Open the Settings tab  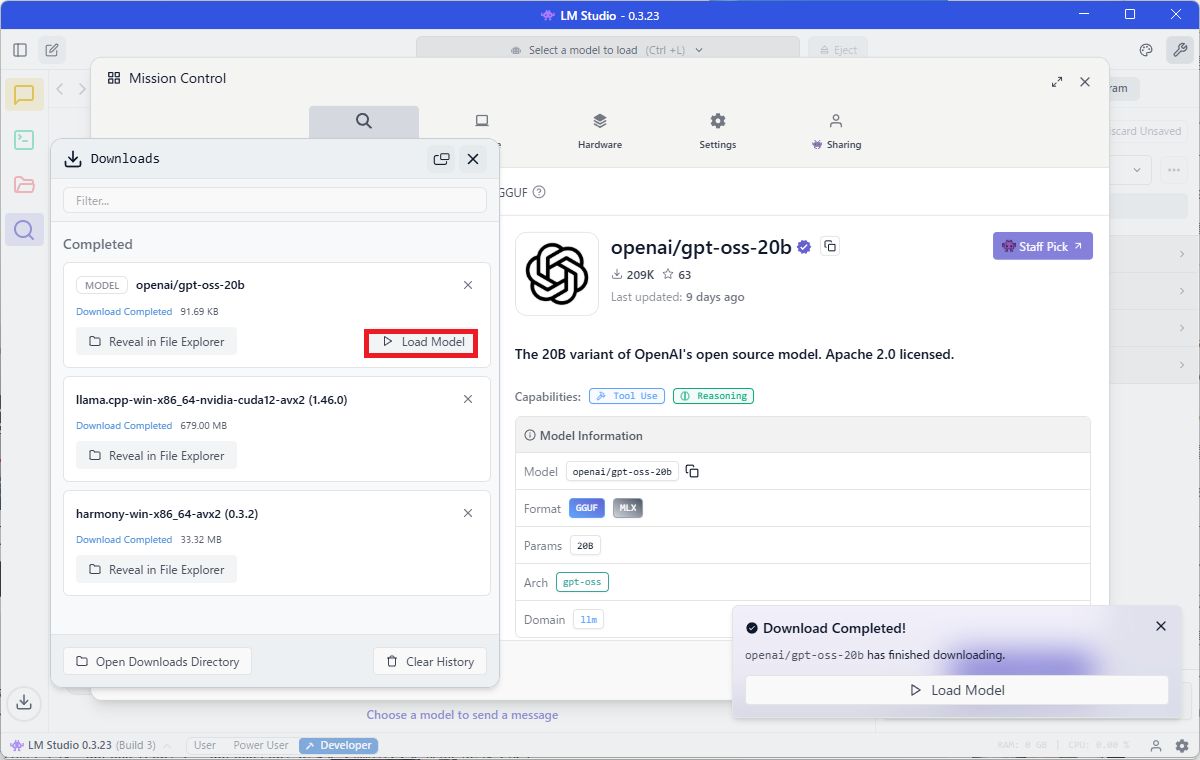[718, 130]
